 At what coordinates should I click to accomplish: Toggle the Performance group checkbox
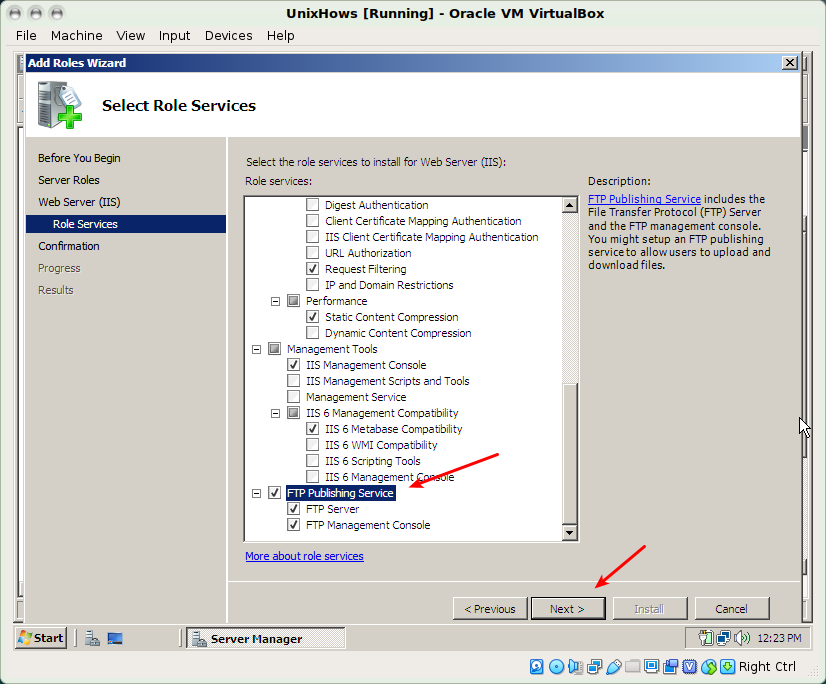tap(293, 301)
